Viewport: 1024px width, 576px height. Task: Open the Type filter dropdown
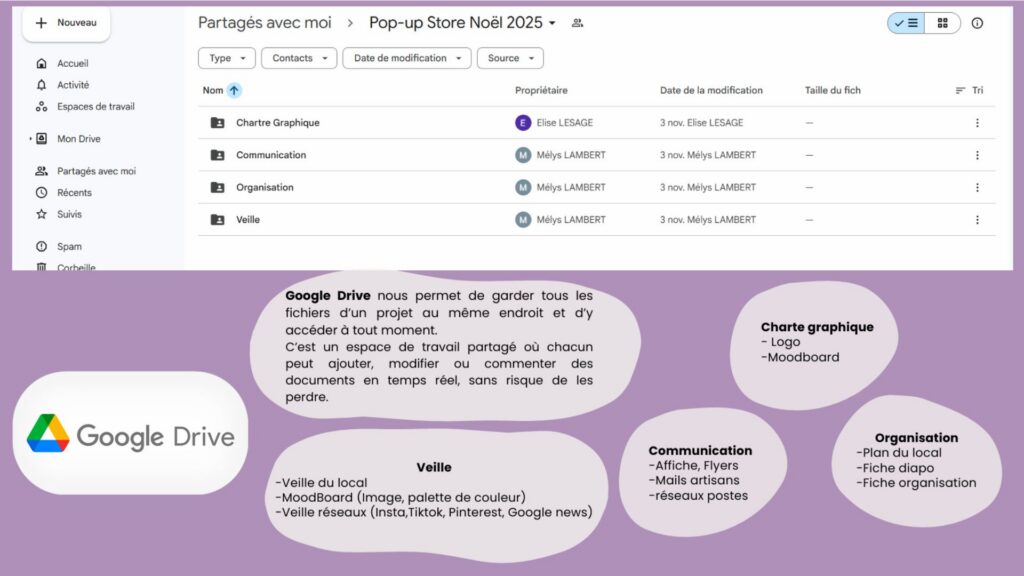point(227,58)
